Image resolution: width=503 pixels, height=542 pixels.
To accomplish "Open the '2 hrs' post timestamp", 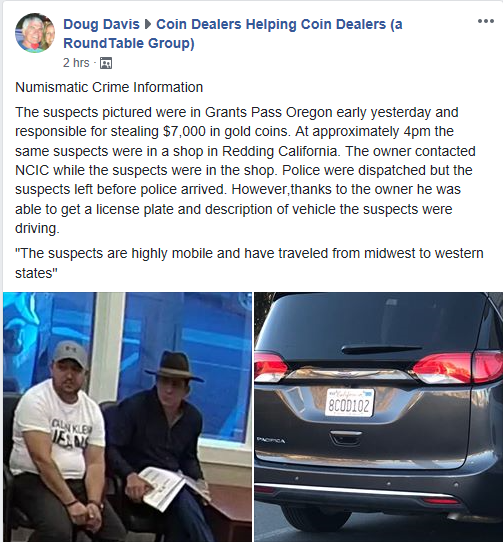I will 76,63.
